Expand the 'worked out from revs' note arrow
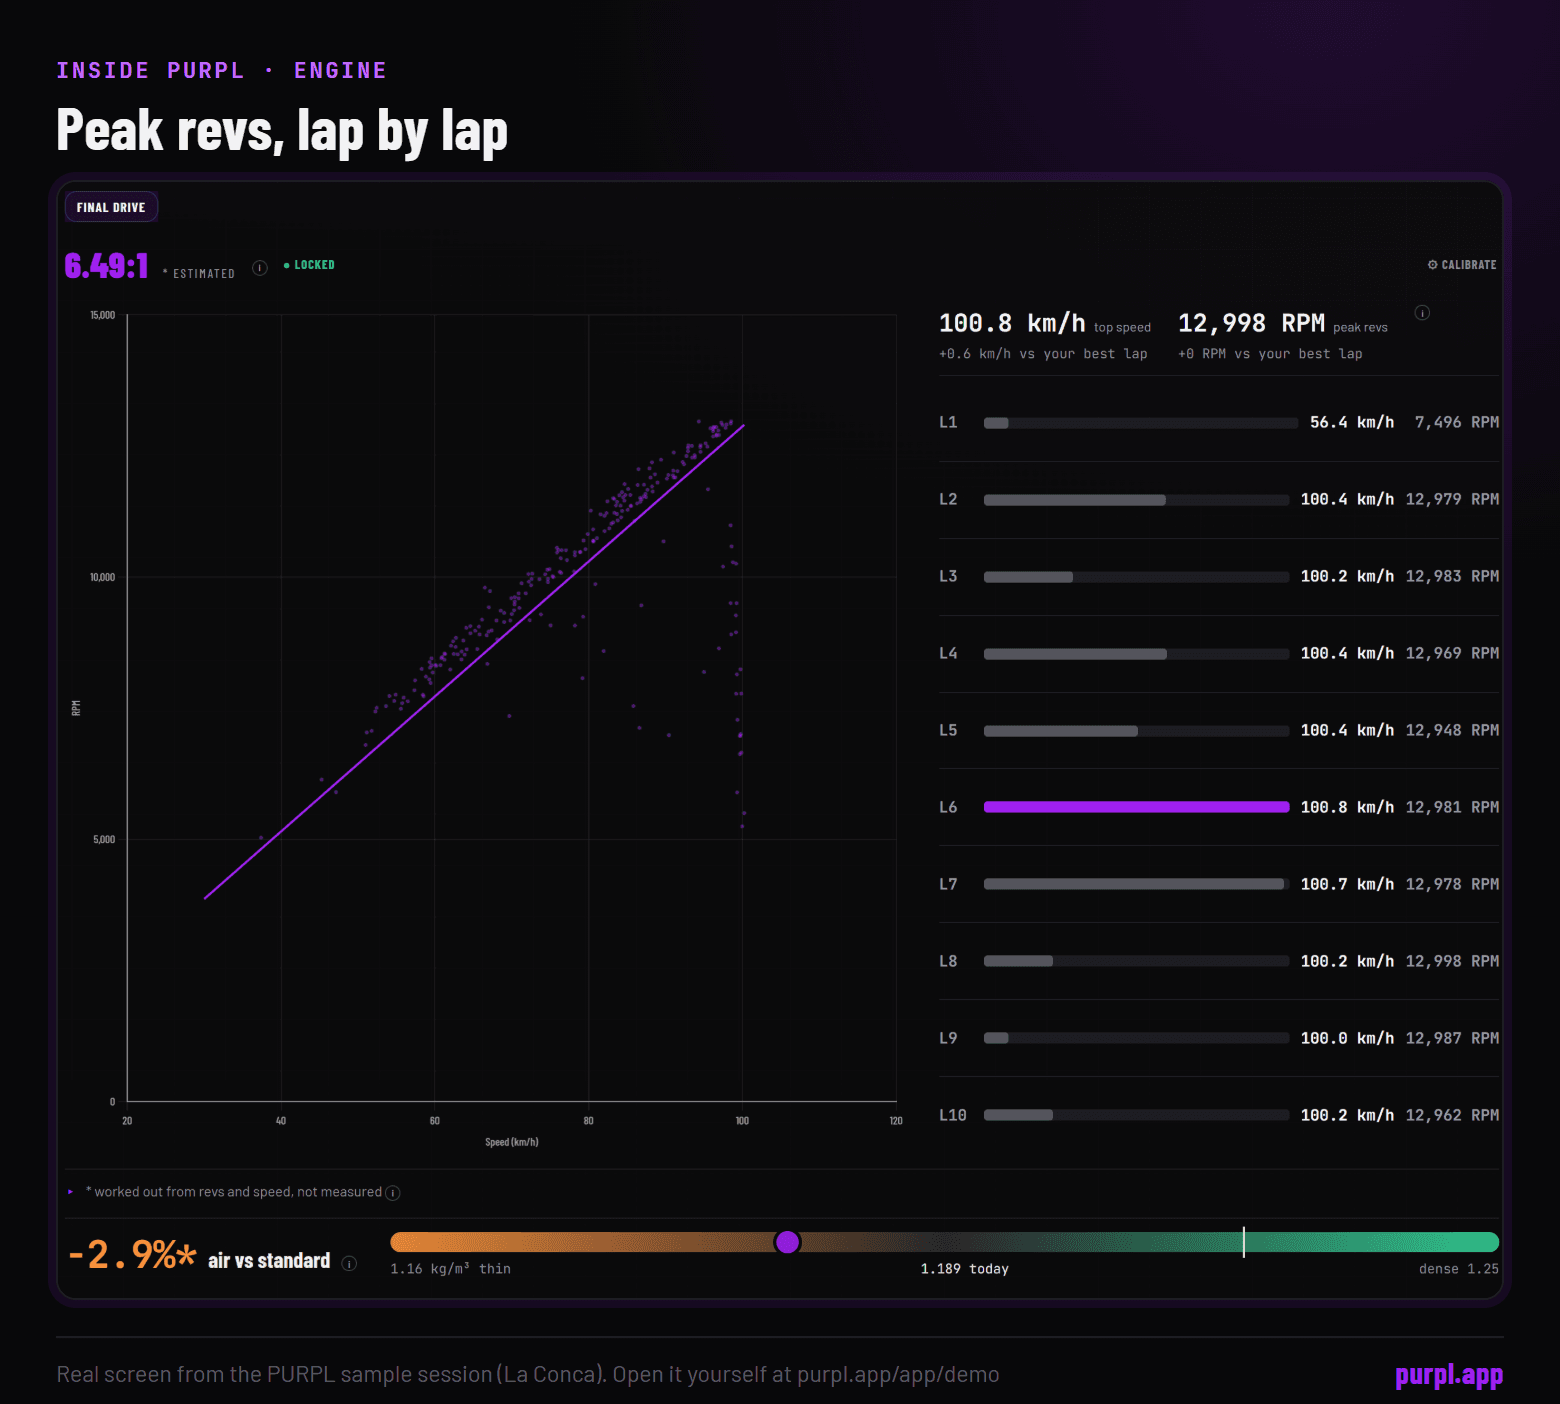This screenshot has width=1560, height=1404. pyautogui.click(x=70, y=1192)
